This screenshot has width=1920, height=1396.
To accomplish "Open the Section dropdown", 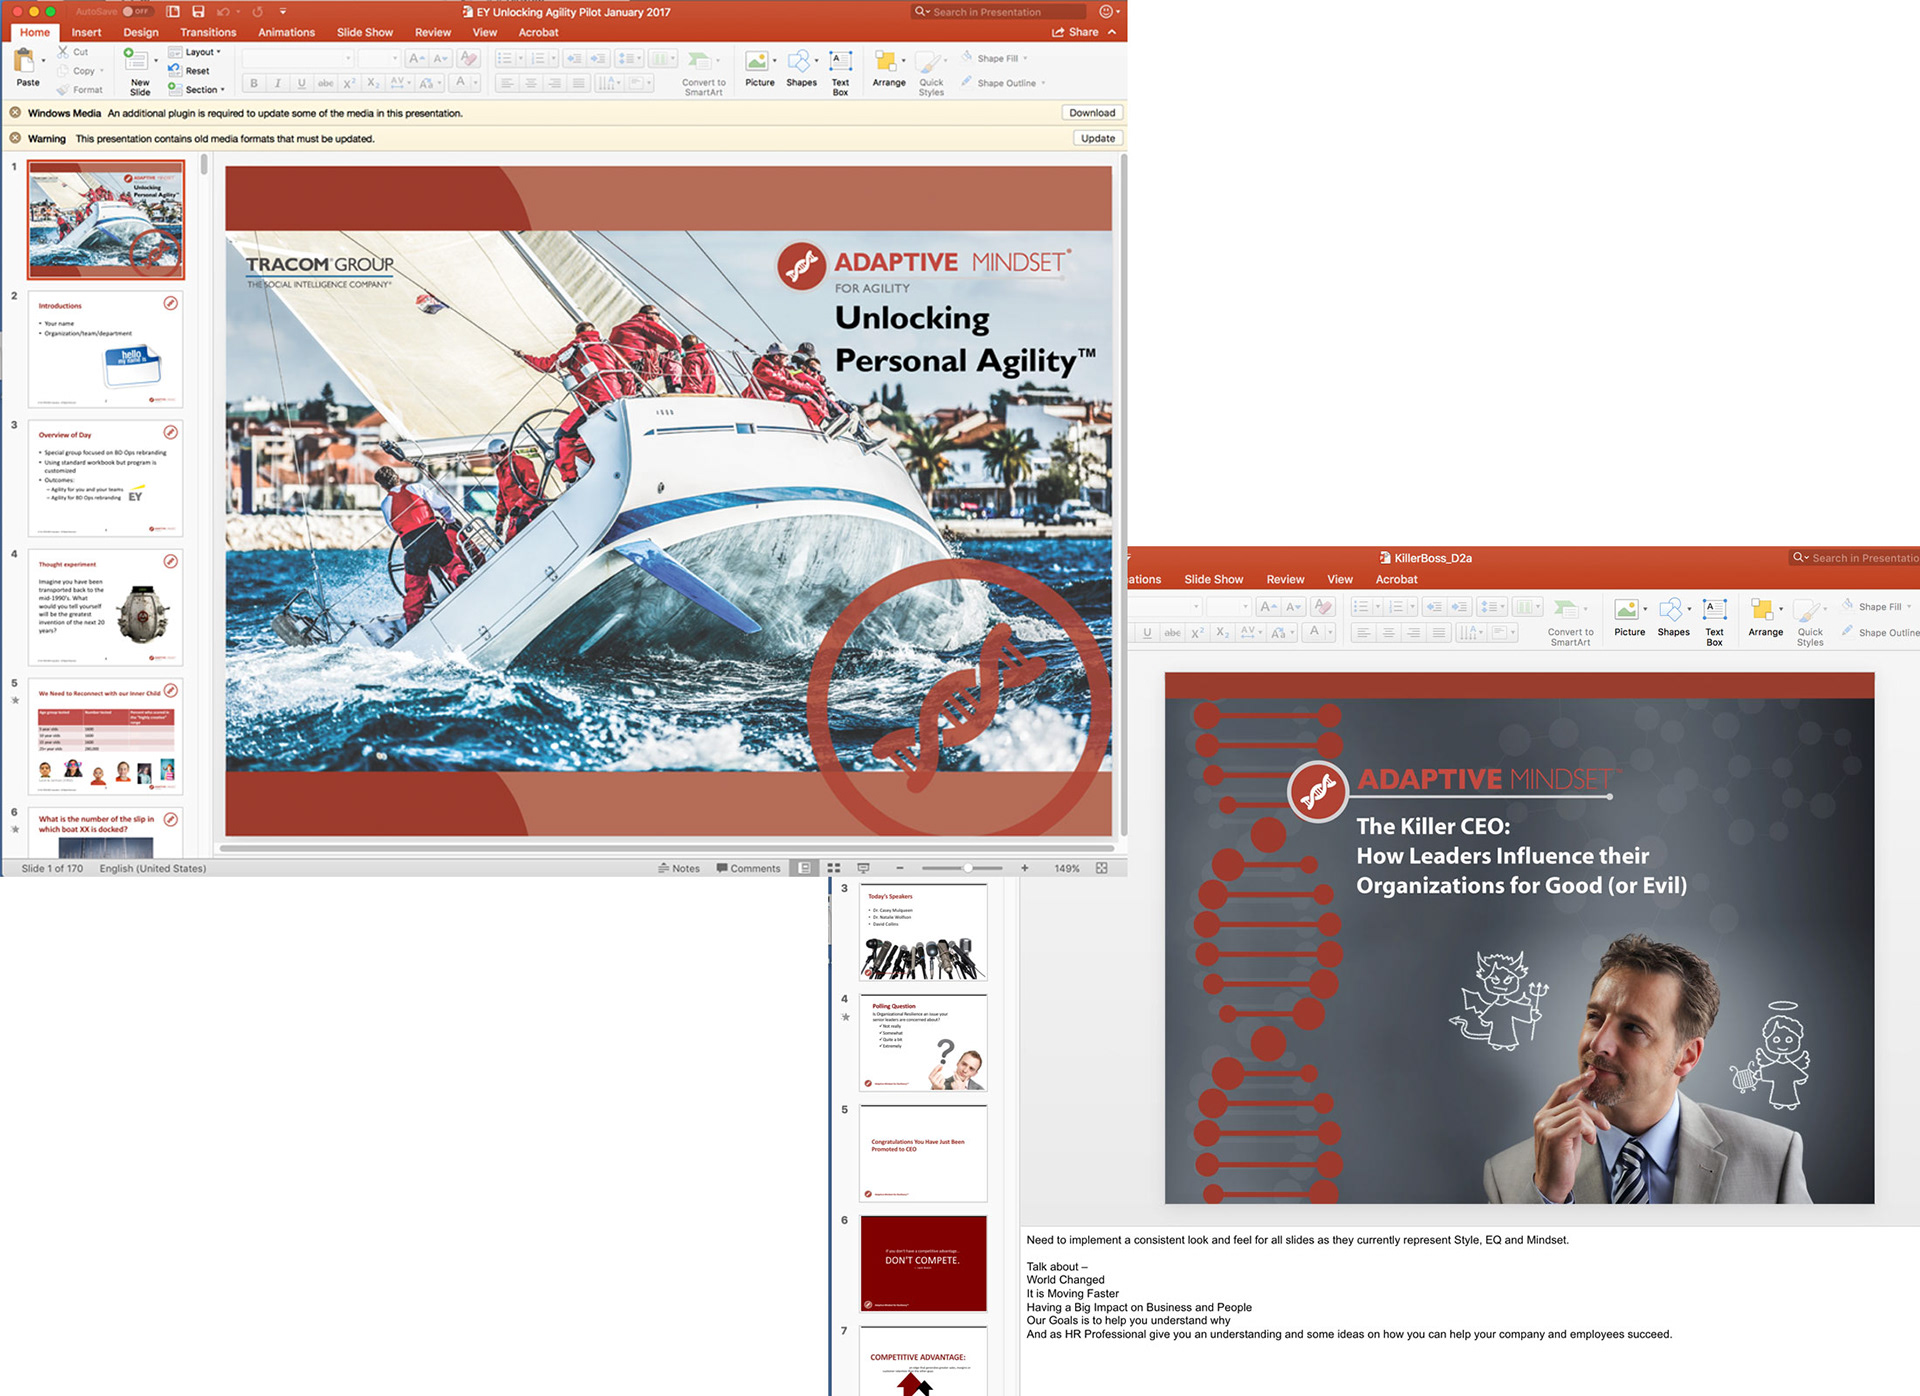I will [x=196, y=89].
